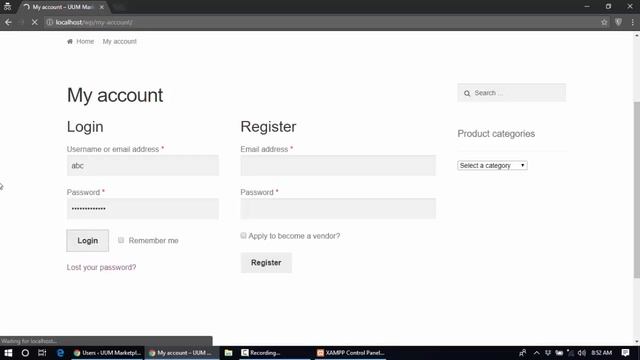Click the clock showing 8:52 AM
Viewport: 640px width, 360px height.
(x=602, y=353)
